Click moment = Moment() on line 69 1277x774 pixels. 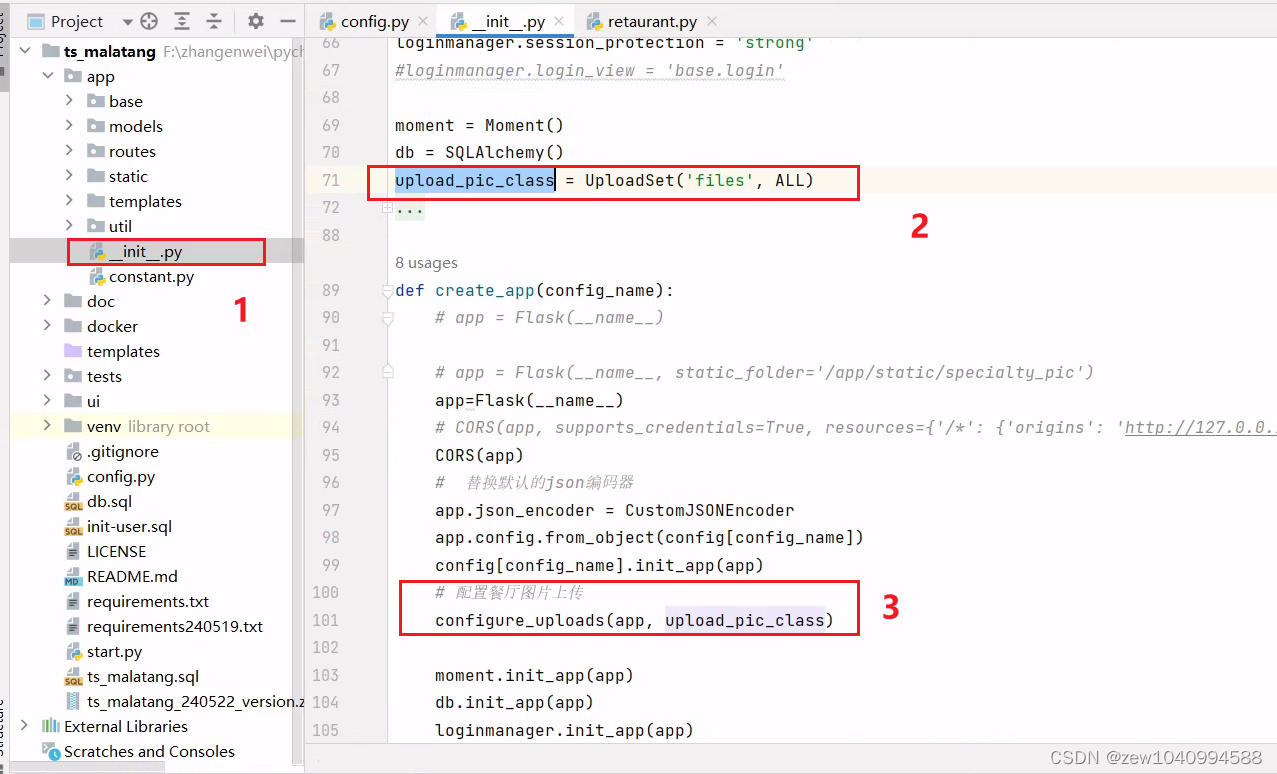tap(479, 125)
